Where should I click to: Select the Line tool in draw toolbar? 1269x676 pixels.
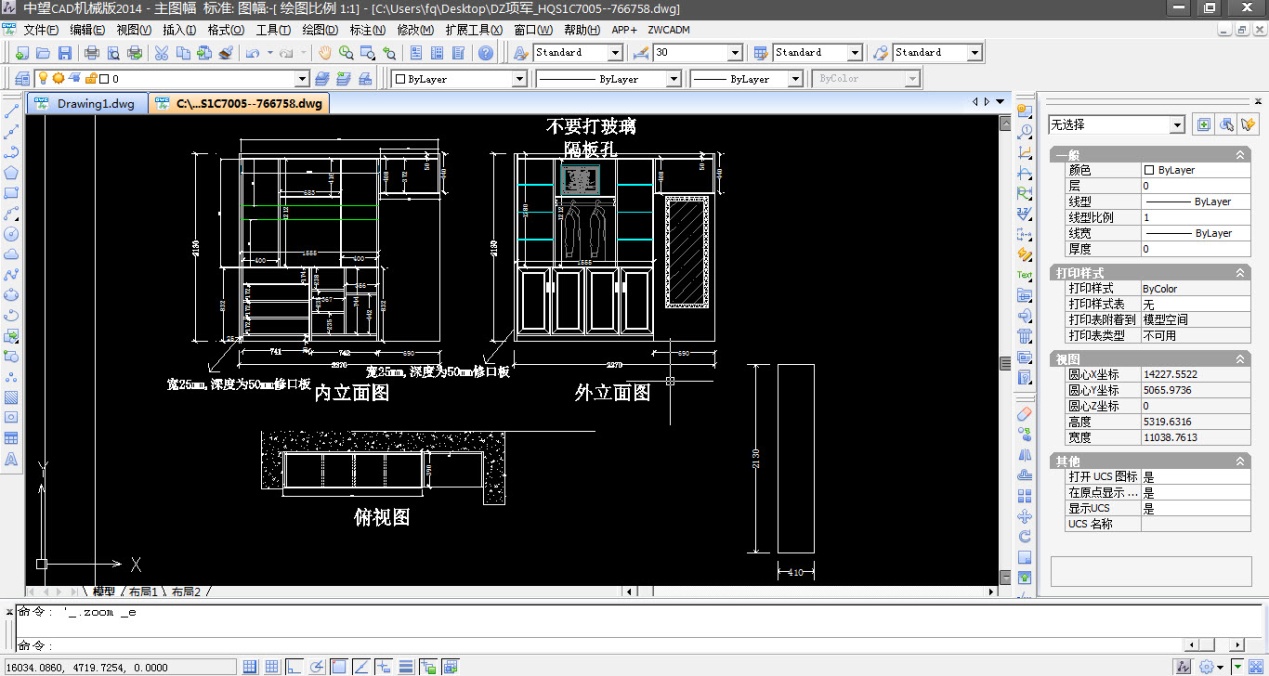click(x=12, y=111)
